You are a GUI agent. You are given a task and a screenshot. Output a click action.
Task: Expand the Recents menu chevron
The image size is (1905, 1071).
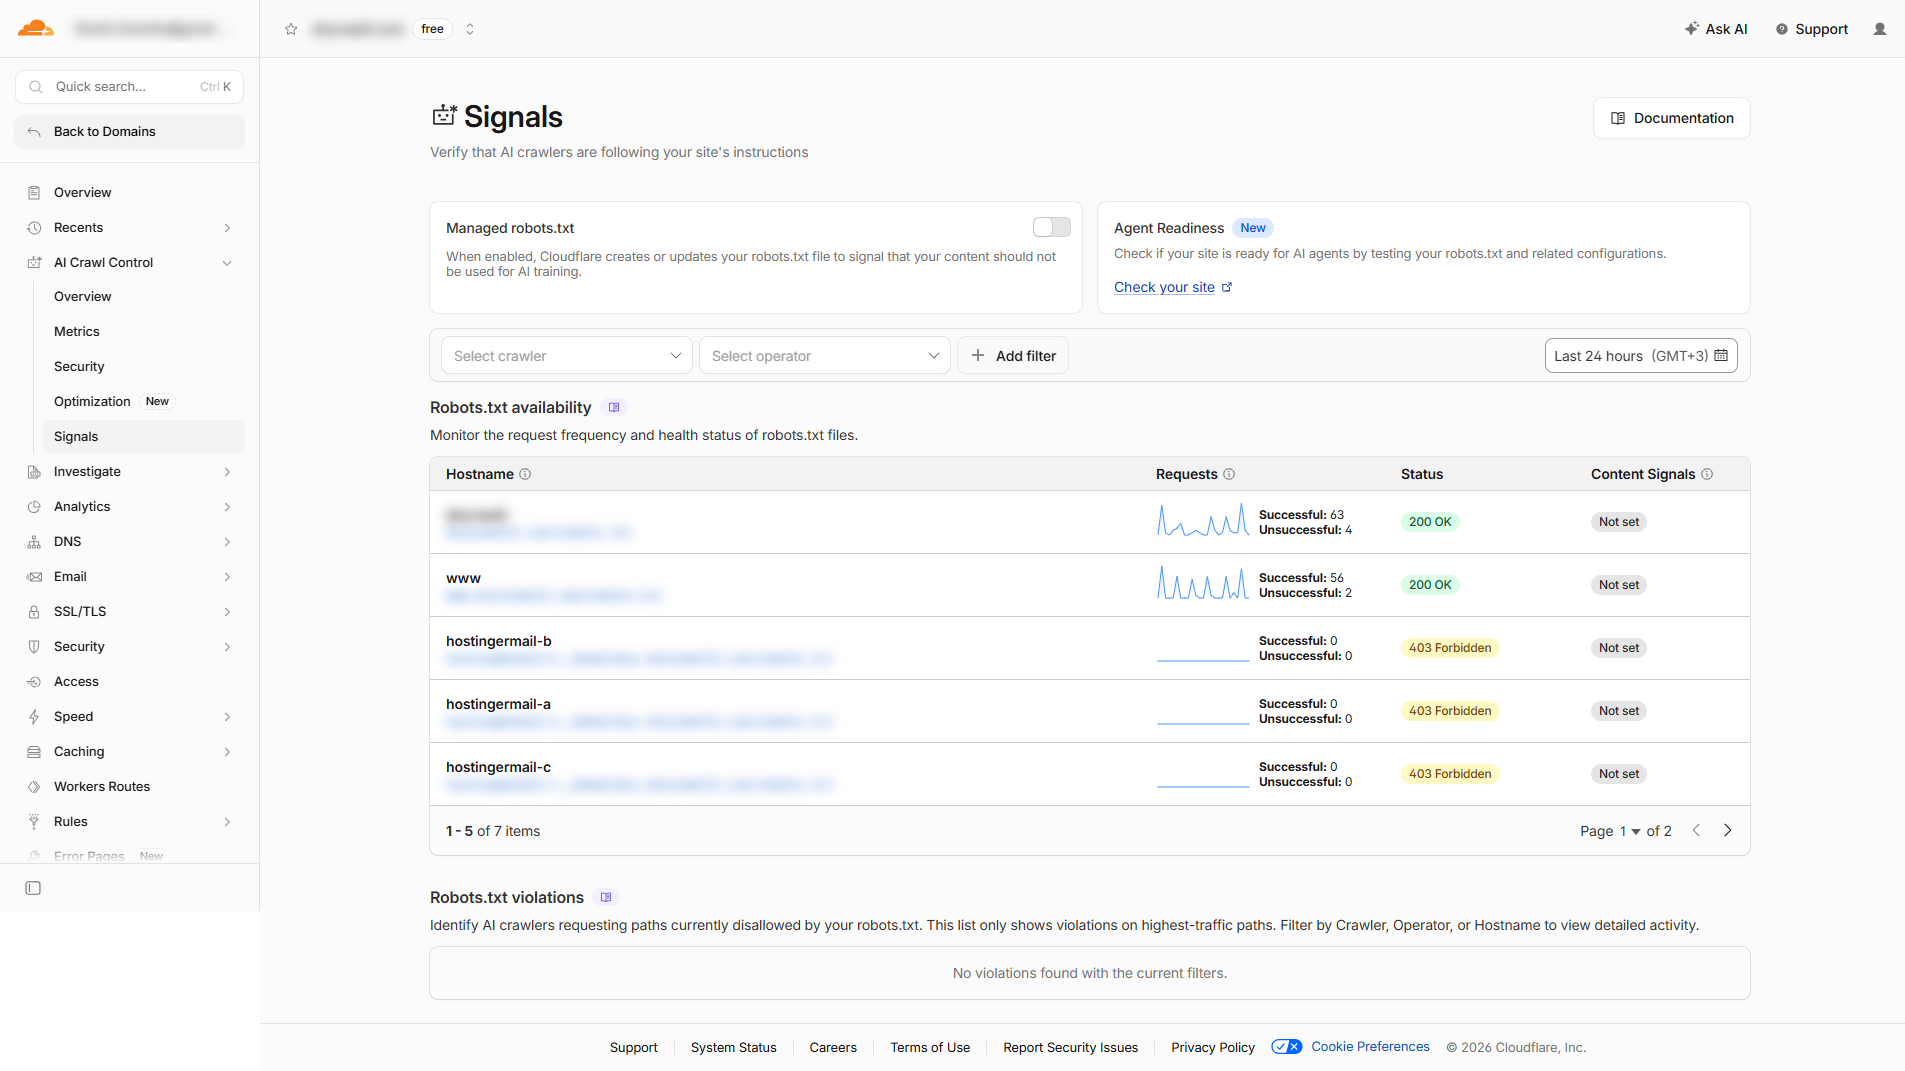click(227, 228)
